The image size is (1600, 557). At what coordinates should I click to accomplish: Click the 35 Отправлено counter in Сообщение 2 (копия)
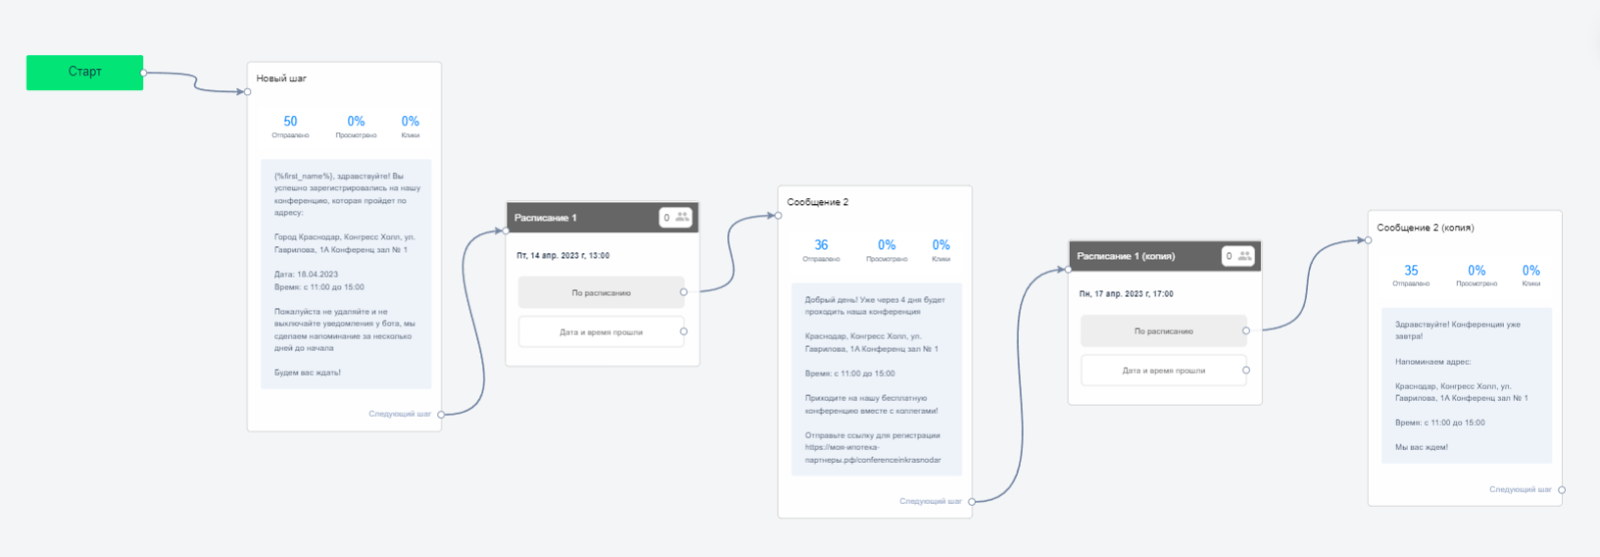1411,275
